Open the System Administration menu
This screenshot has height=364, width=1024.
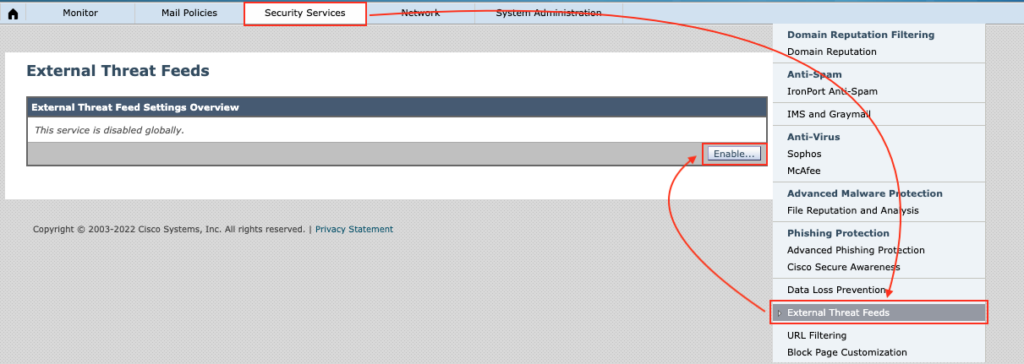coord(549,13)
